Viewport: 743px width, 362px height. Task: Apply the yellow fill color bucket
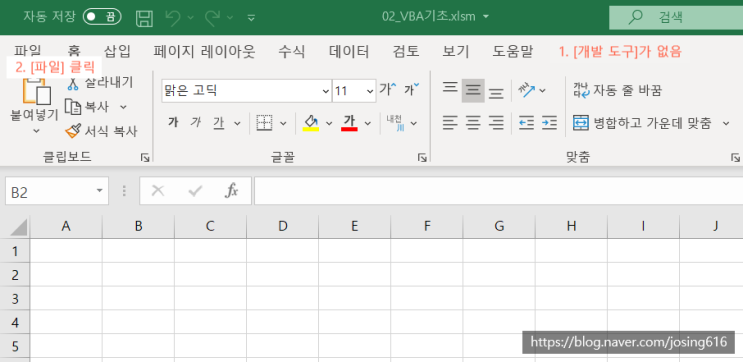pos(311,123)
